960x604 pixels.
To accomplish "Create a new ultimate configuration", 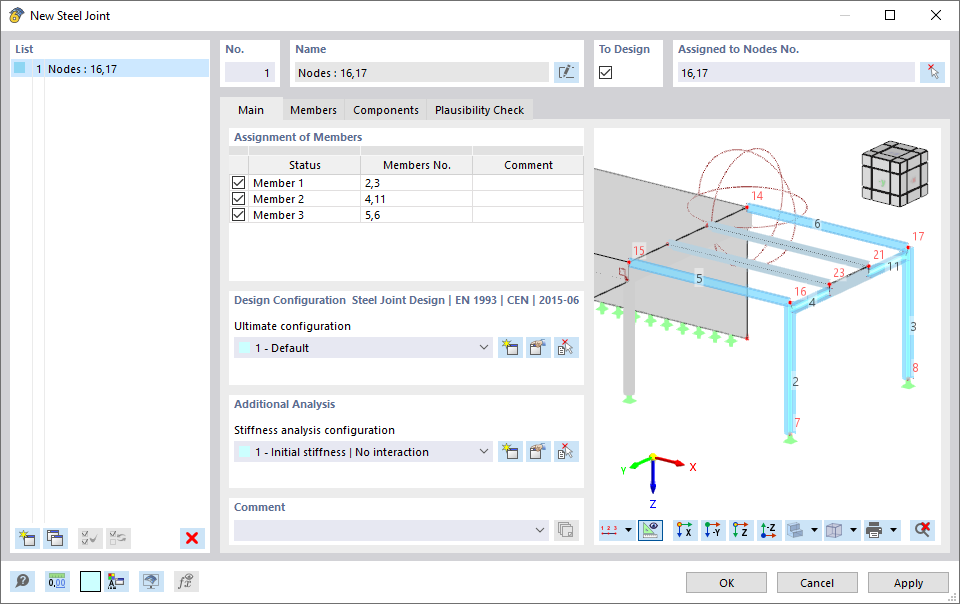I will 510,348.
